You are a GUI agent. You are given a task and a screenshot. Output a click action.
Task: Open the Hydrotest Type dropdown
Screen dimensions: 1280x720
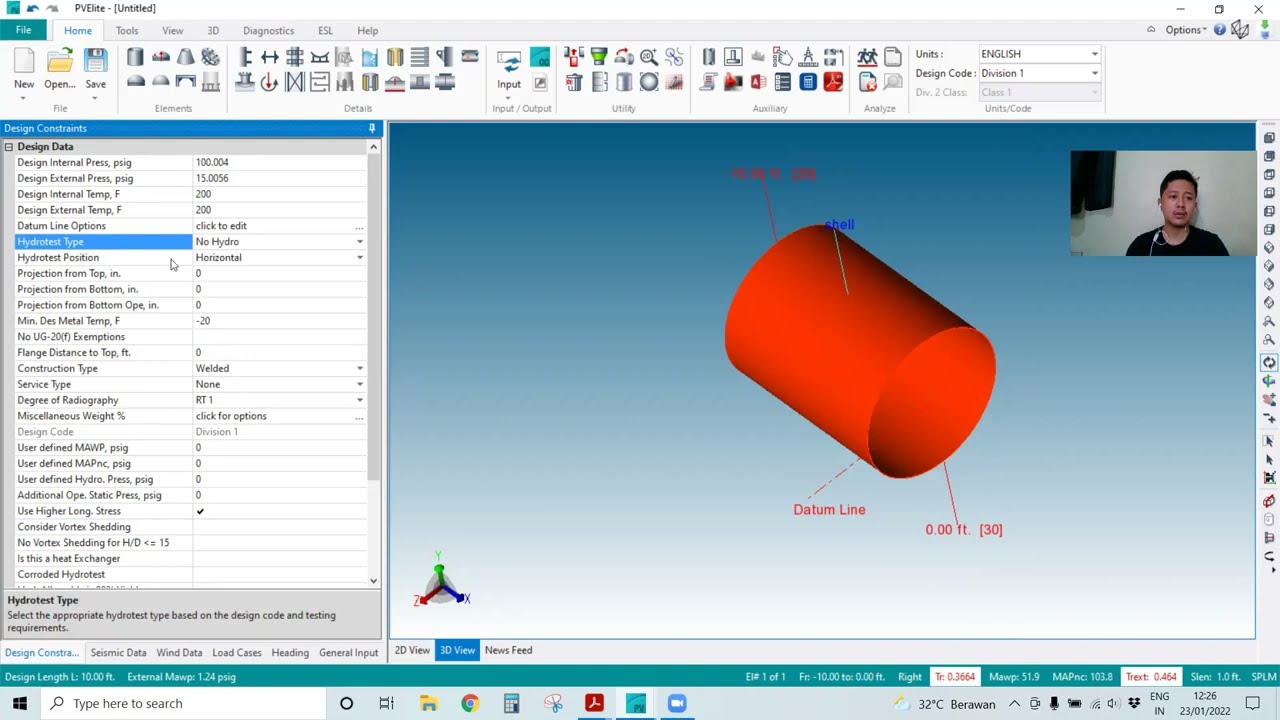[x=360, y=242]
